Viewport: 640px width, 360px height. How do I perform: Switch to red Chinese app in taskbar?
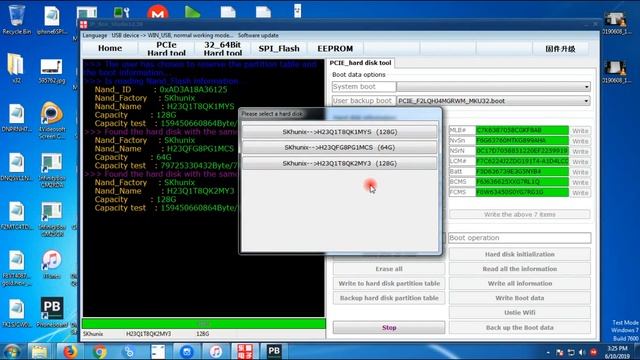(245, 351)
